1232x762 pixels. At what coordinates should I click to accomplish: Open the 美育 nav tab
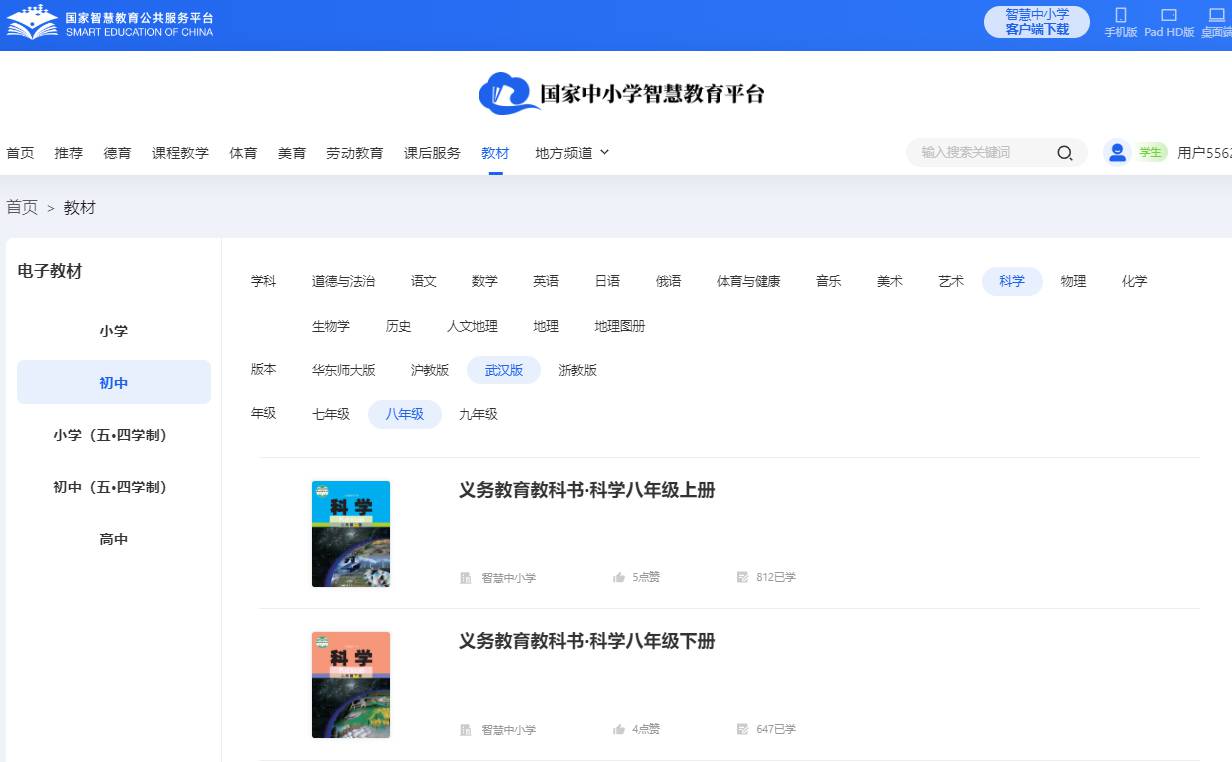292,153
